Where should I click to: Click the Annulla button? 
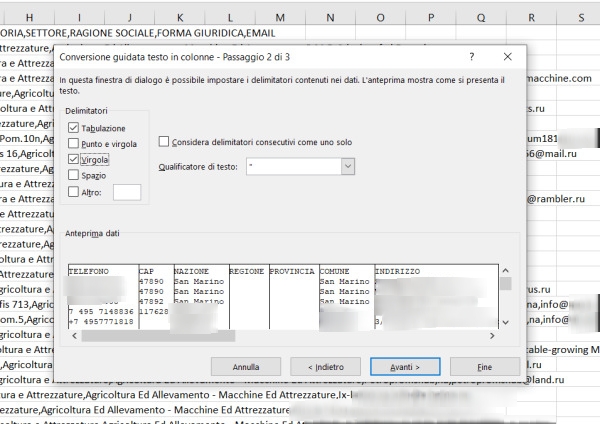pos(246,367)
